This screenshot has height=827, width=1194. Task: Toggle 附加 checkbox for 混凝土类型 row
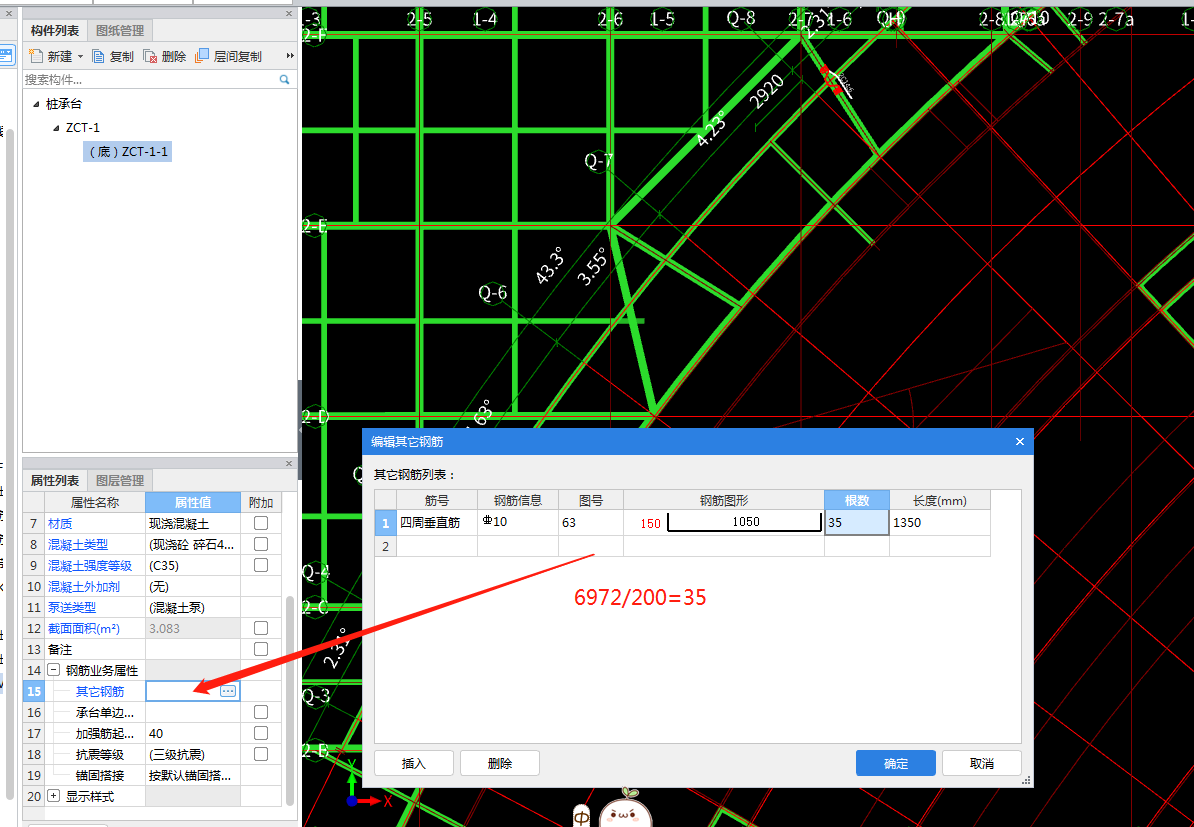(260, 544)
